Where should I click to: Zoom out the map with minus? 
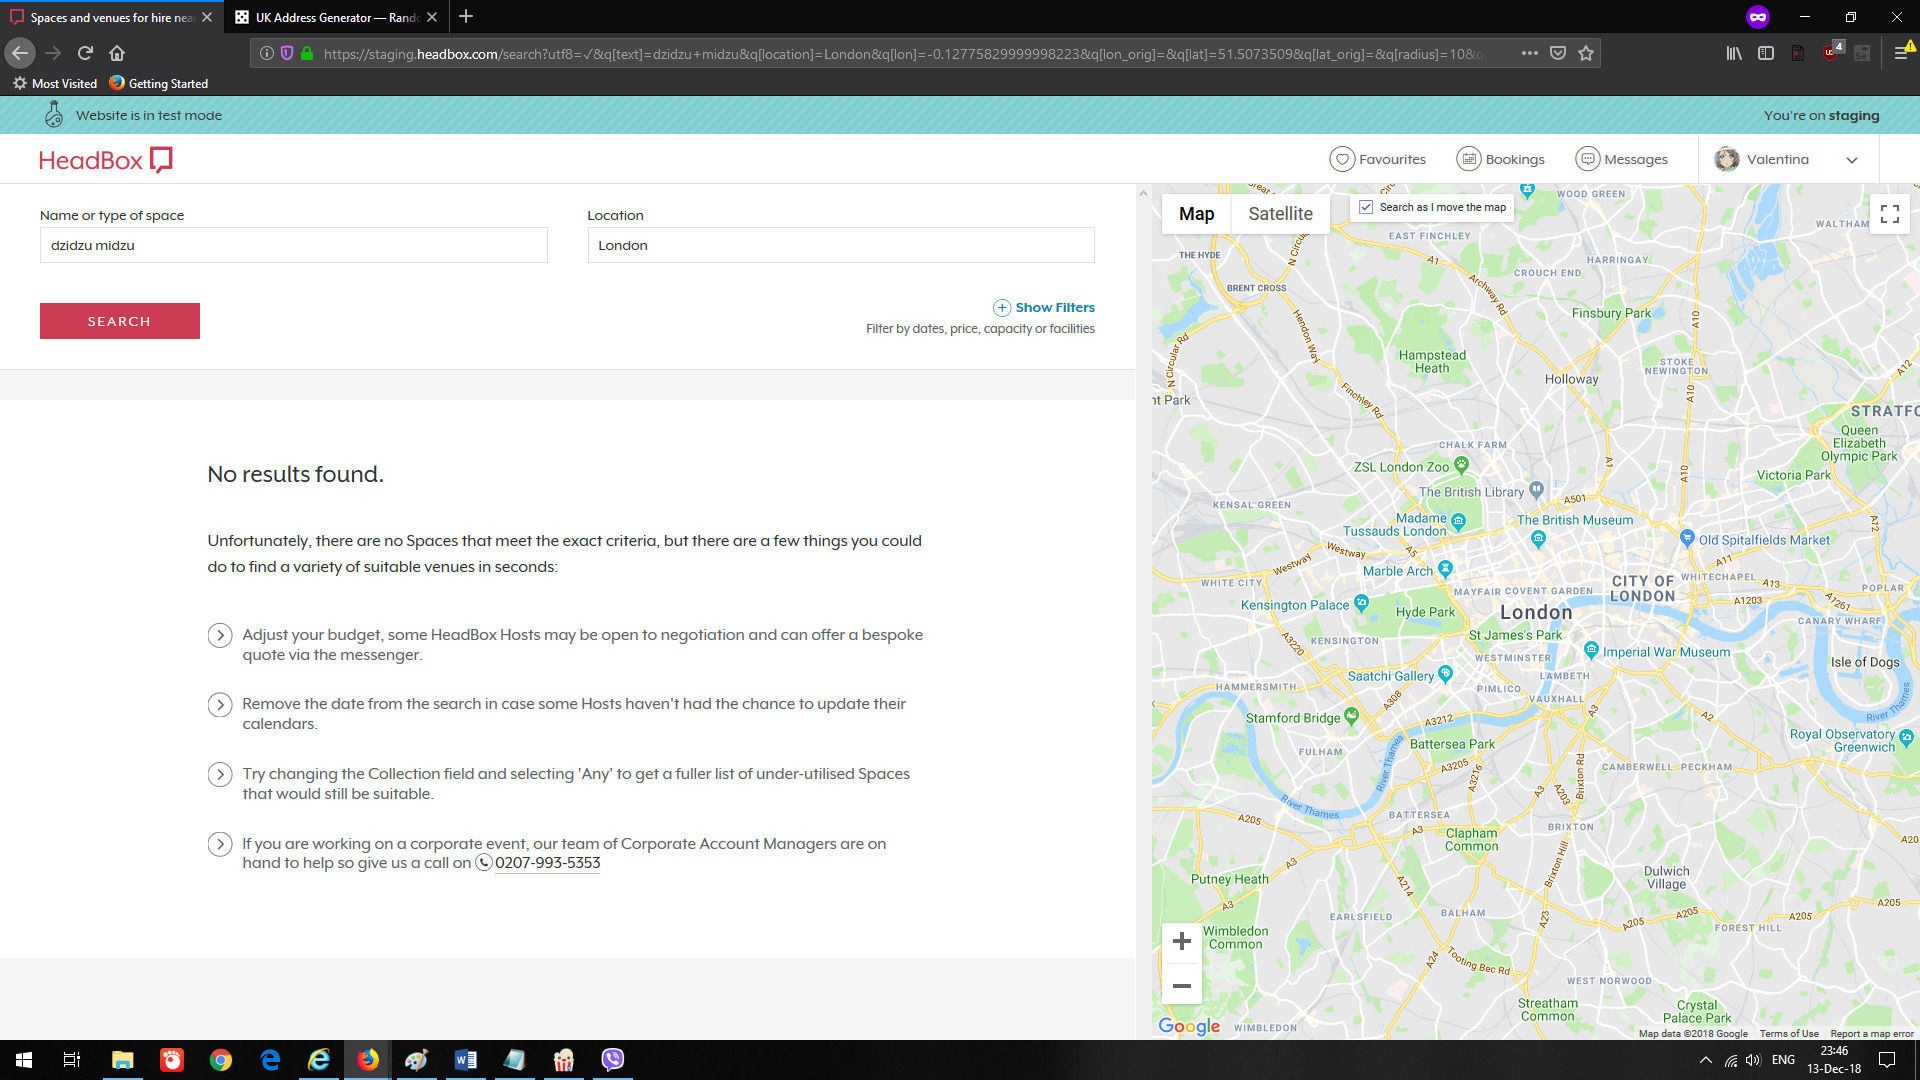[1181, 986]
